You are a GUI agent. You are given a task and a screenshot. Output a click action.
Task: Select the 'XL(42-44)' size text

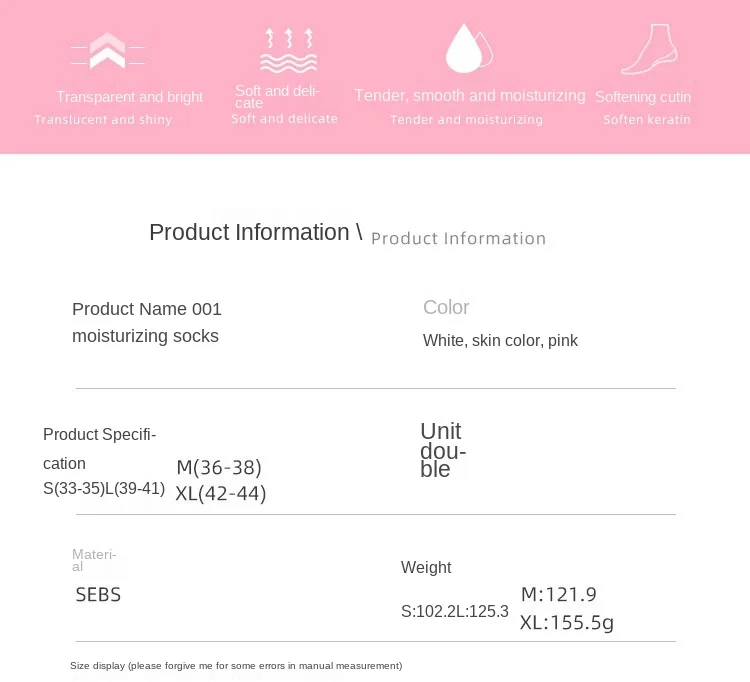[221, 494]
